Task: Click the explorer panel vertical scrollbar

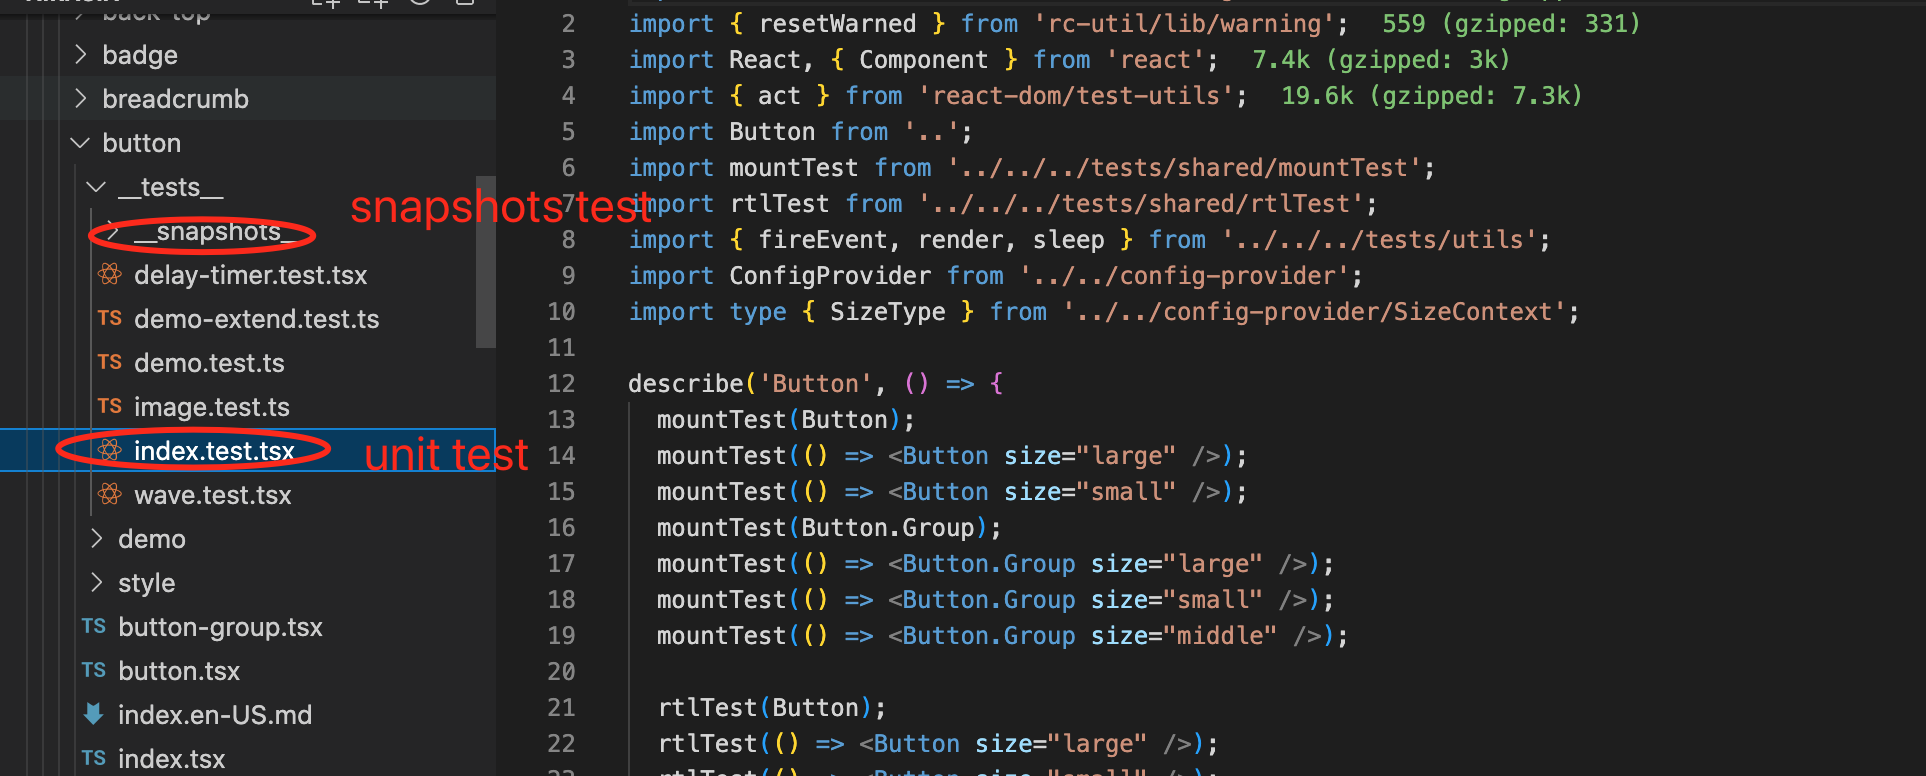Action: click(x=486, y=260)
